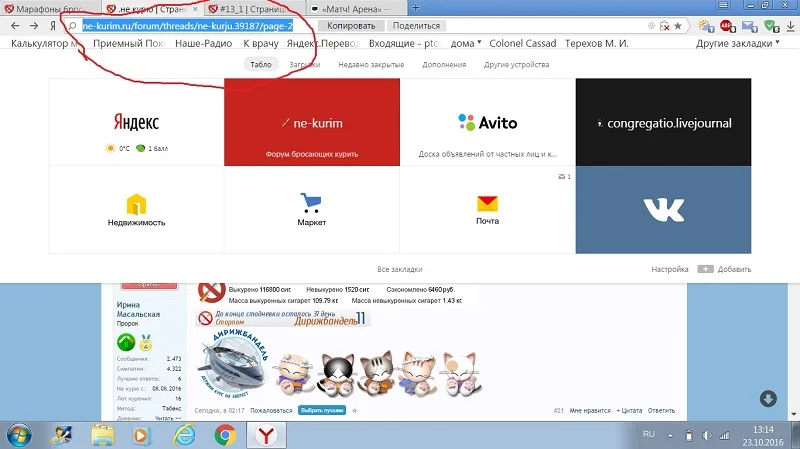Open the green shield Adguard extension
This screenshot has height=449, width=800.
click(771, 26)
